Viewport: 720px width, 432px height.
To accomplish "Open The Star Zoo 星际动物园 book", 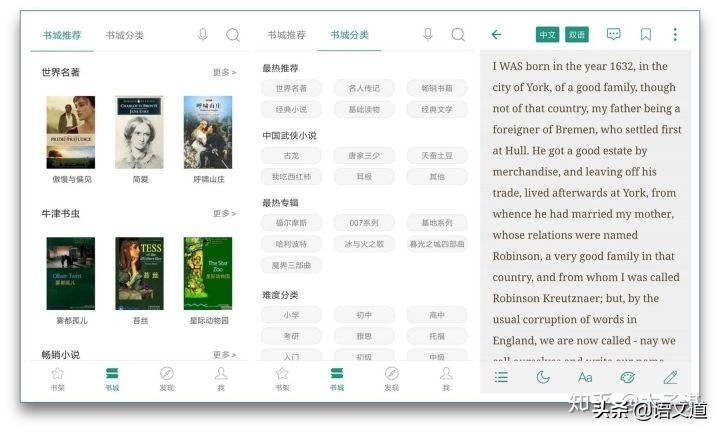I will pos(208,273).
